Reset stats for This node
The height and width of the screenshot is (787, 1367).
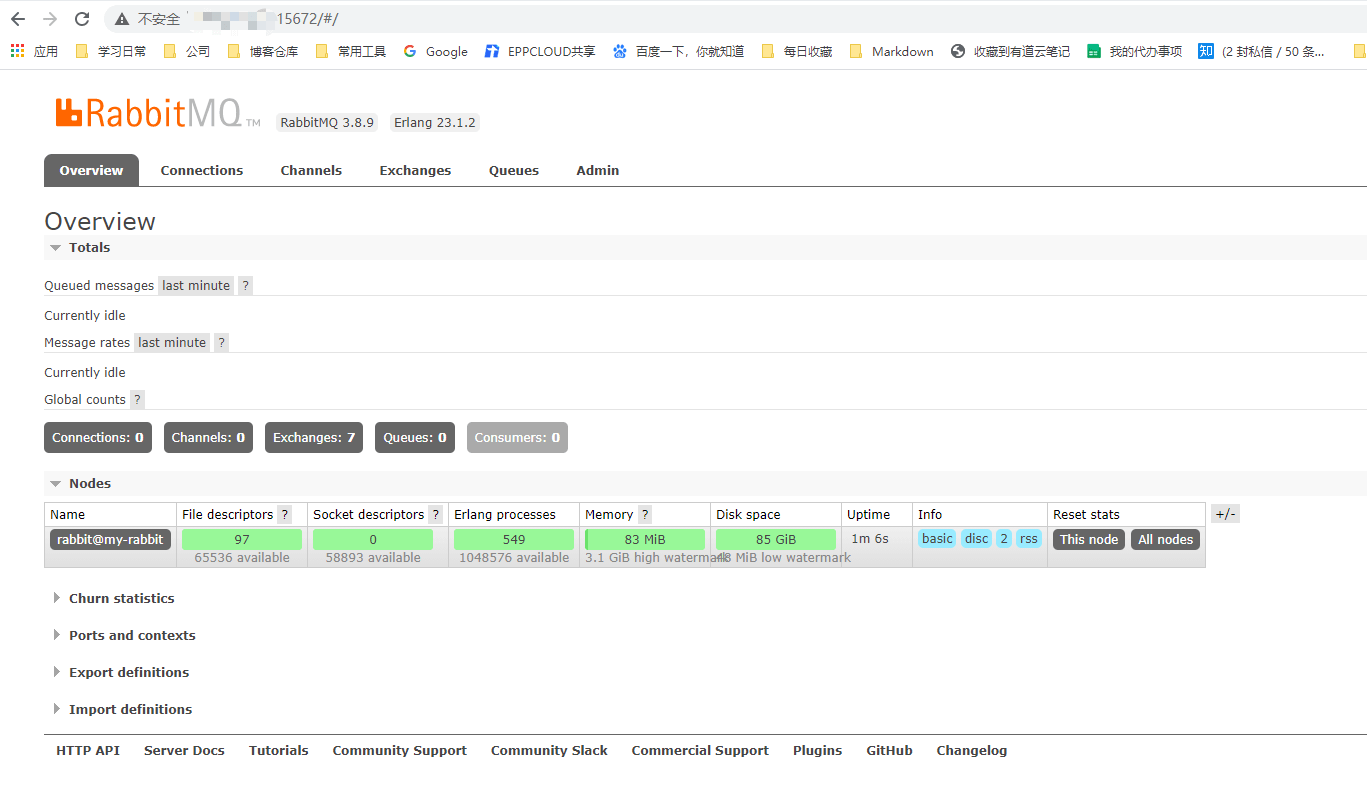point(1089,539)
